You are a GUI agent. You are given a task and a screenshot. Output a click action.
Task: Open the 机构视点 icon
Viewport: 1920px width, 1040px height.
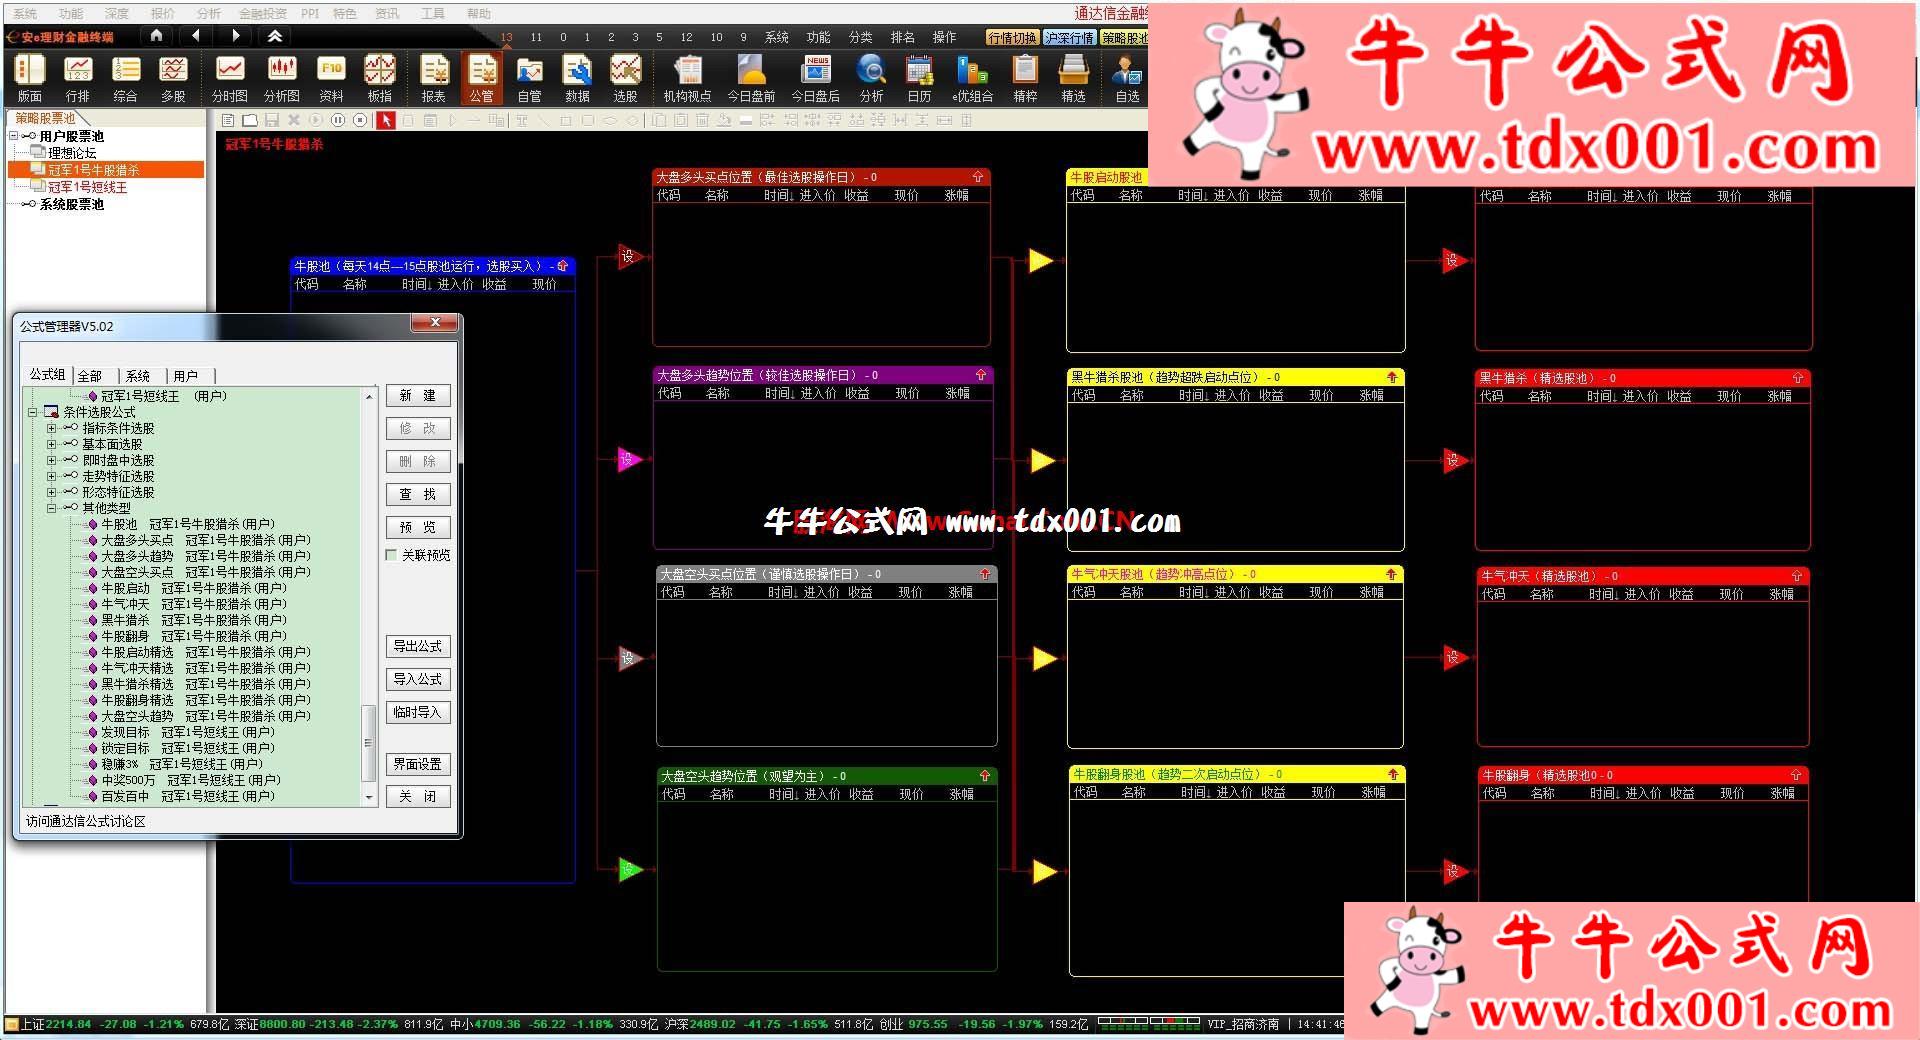tap(687, 78)
